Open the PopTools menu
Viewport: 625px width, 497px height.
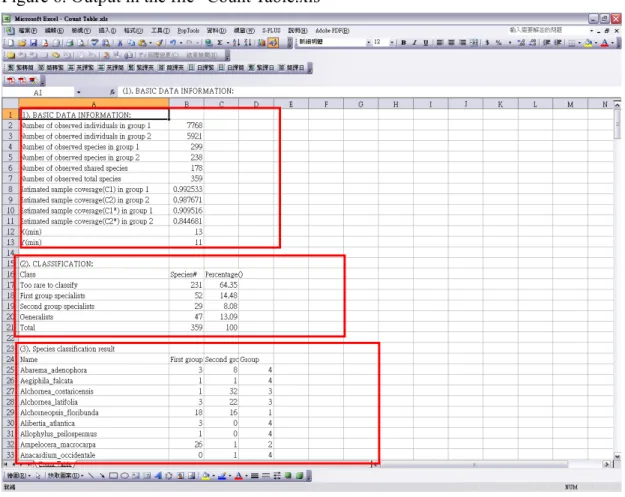tap(188, 31)
